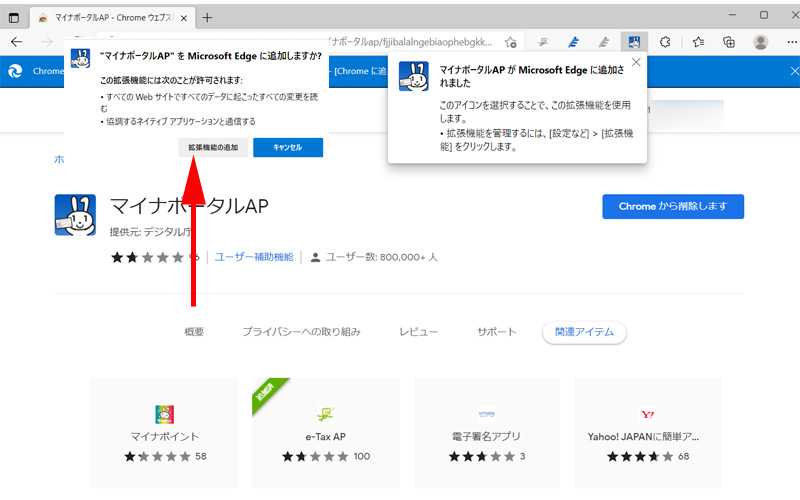The image size is (800, 500).
Task: Open the ユーザー補助機能 category link
Action: 254,257
